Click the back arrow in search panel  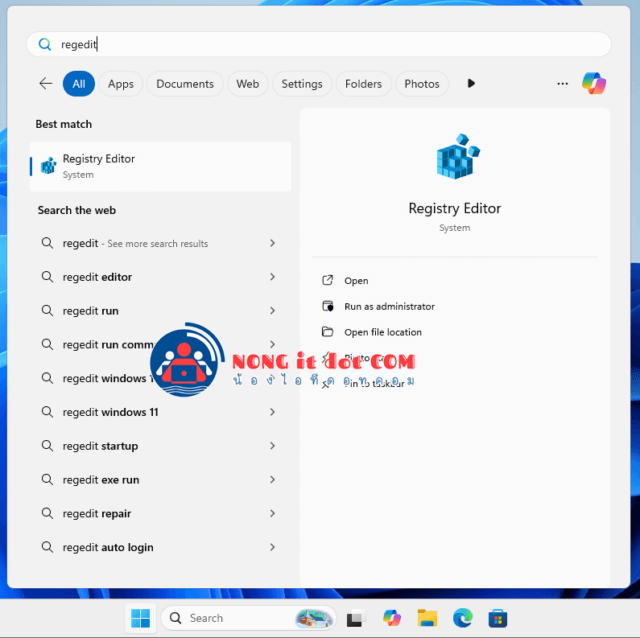[46, 84]
